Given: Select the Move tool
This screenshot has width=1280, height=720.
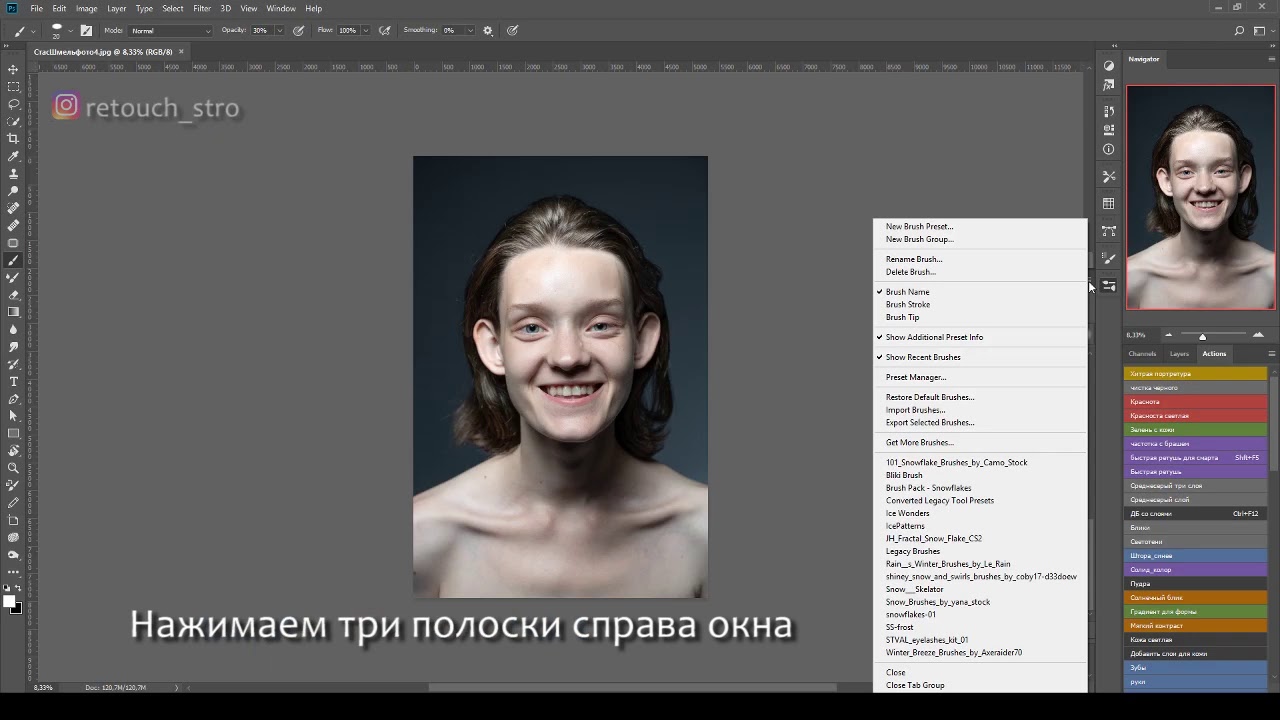Looking at the screenshot, I should click(x=13, y=69).
